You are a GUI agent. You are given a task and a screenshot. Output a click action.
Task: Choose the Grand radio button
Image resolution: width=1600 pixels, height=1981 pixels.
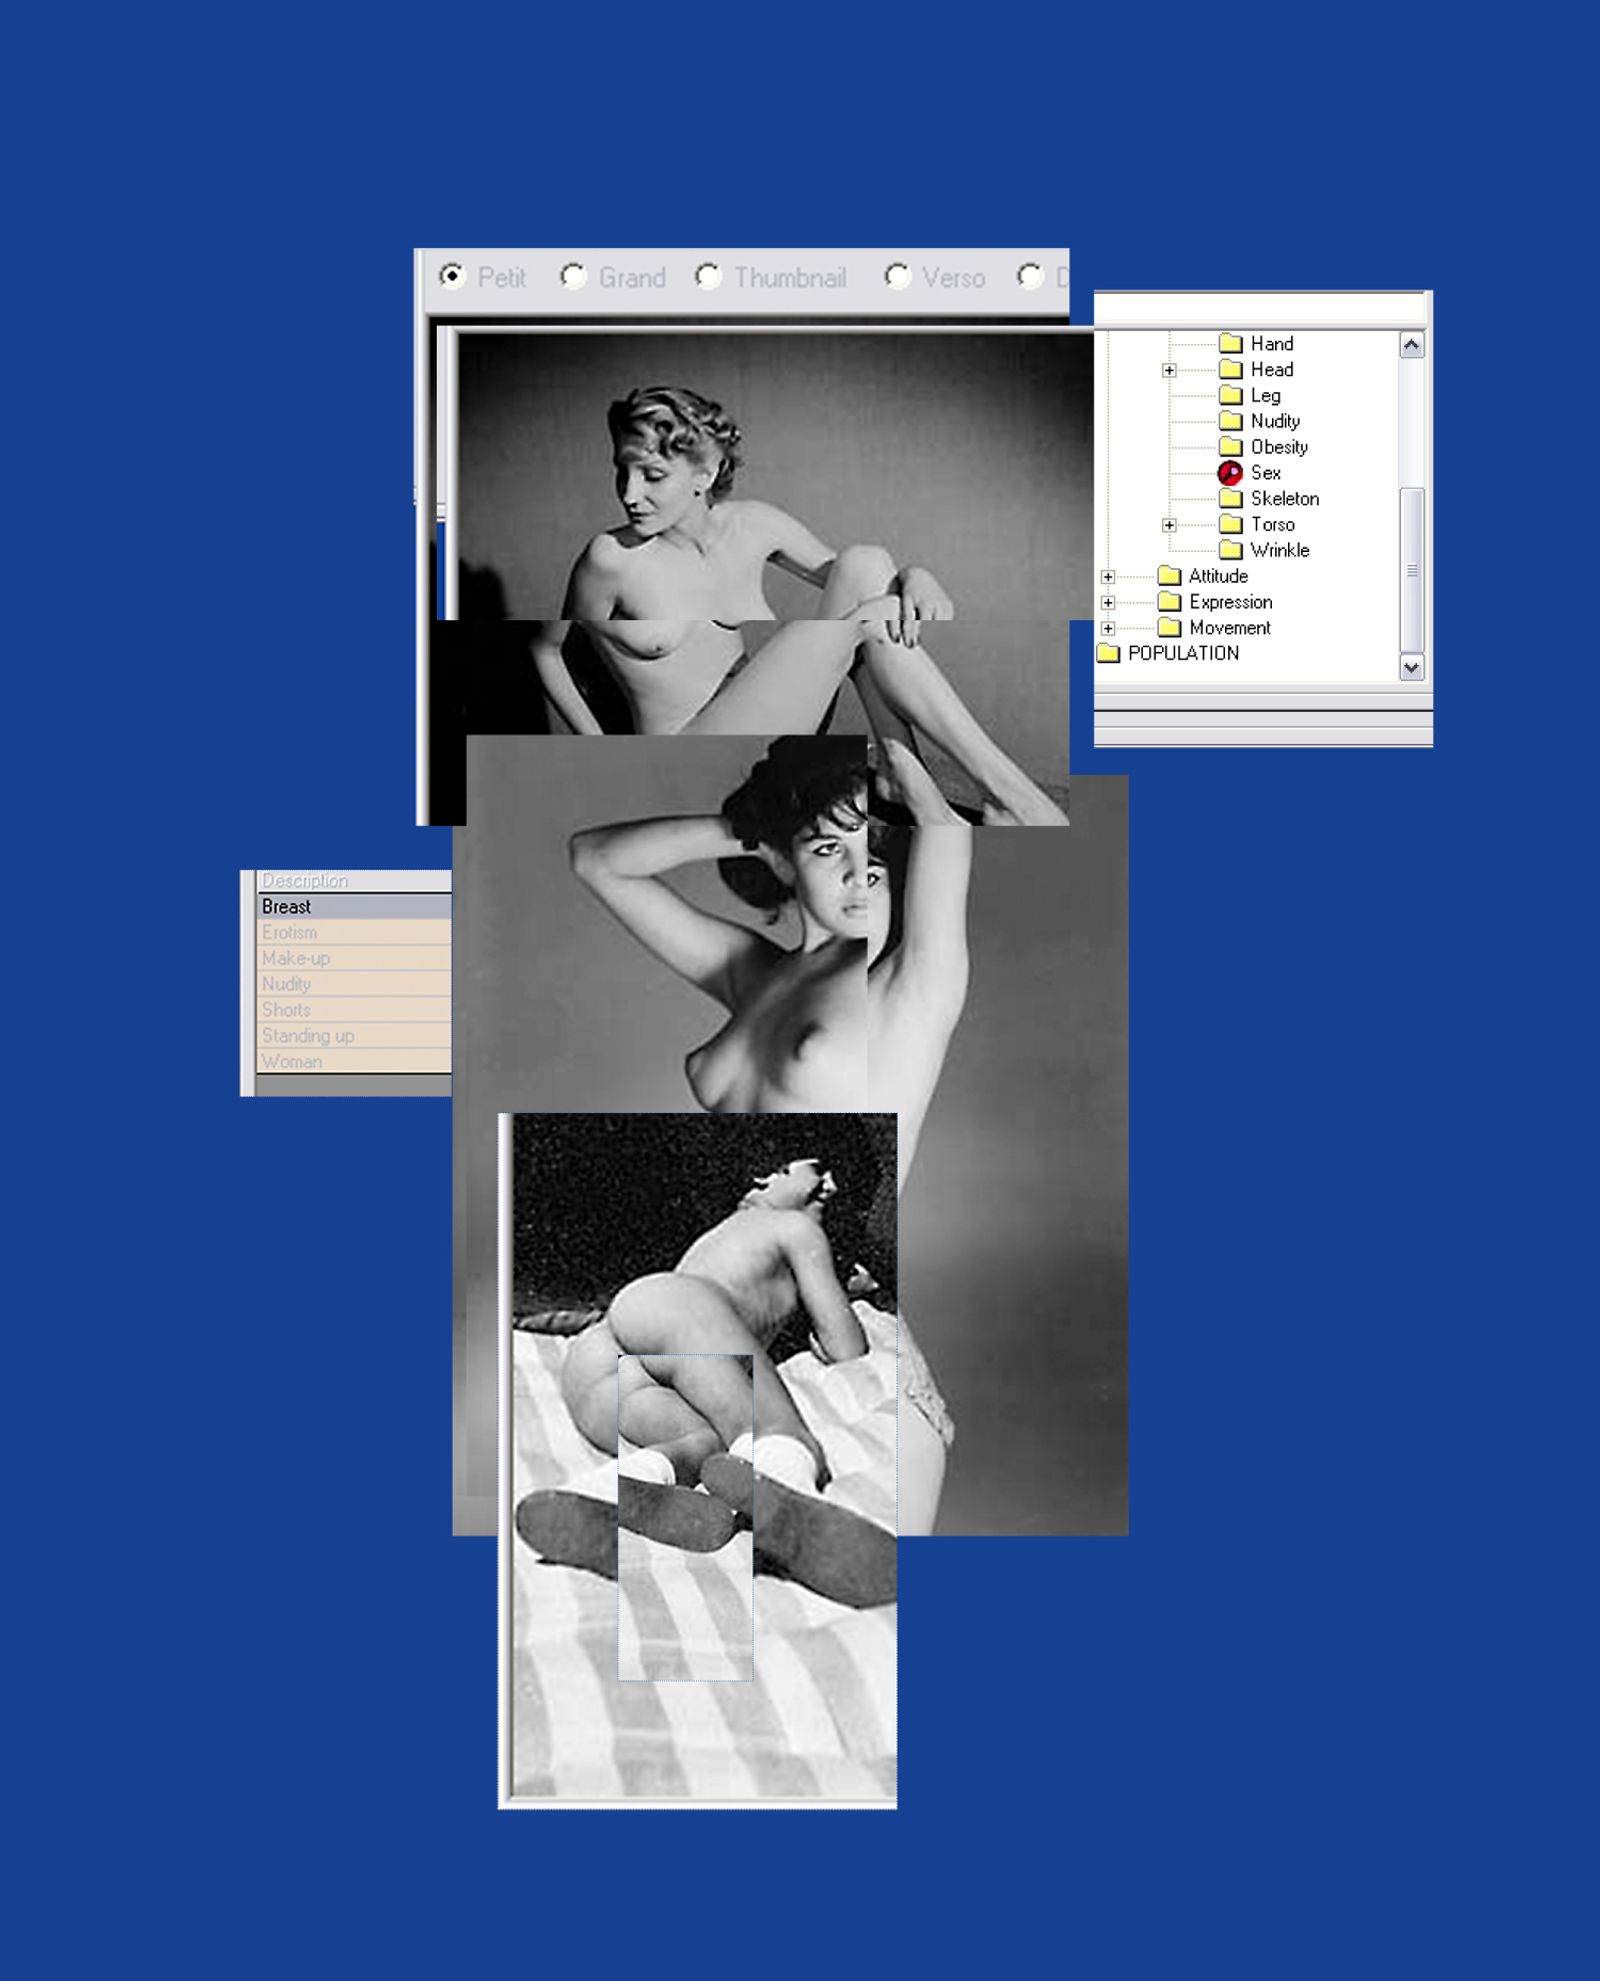click(573, 275)
